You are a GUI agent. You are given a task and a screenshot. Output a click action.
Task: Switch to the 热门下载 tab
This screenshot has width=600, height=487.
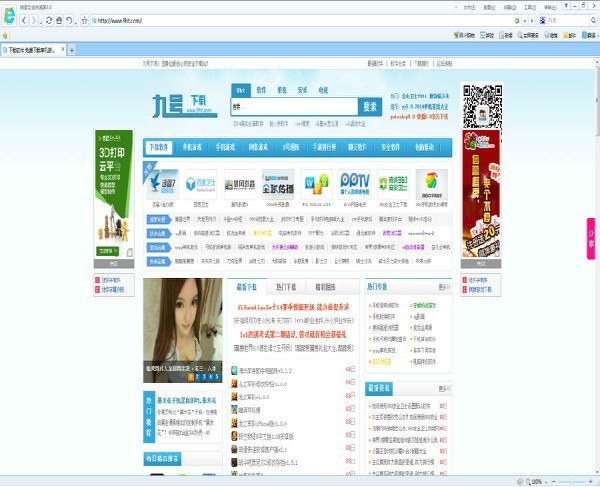[x=286, y=287]
